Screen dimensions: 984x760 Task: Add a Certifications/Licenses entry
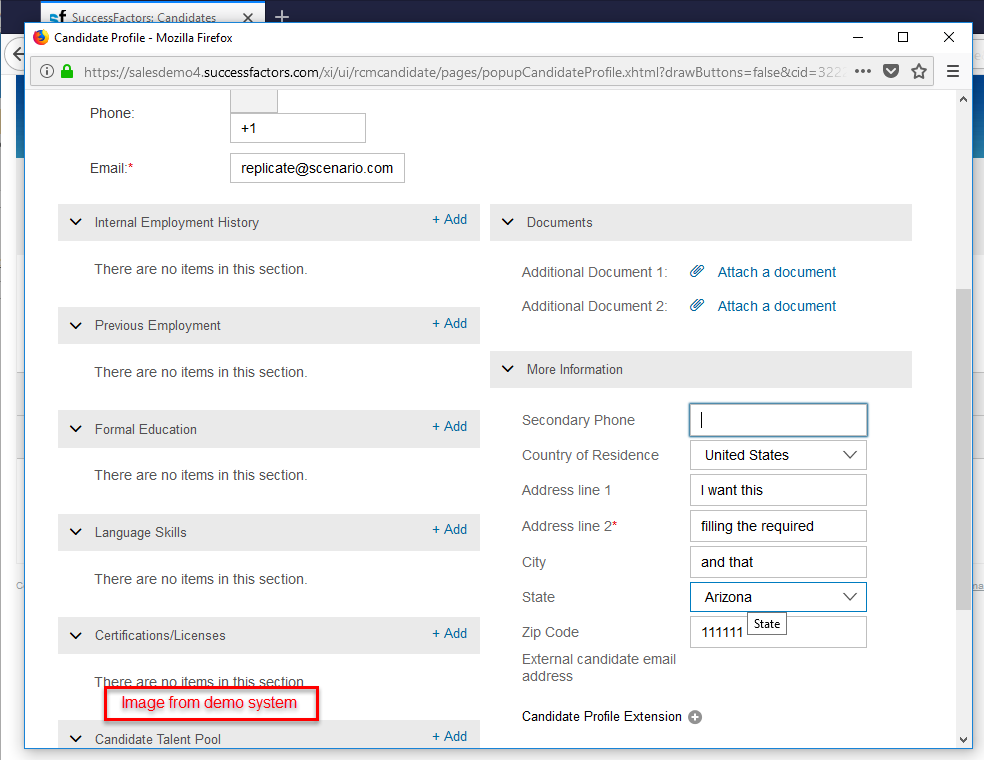point(449,633)
